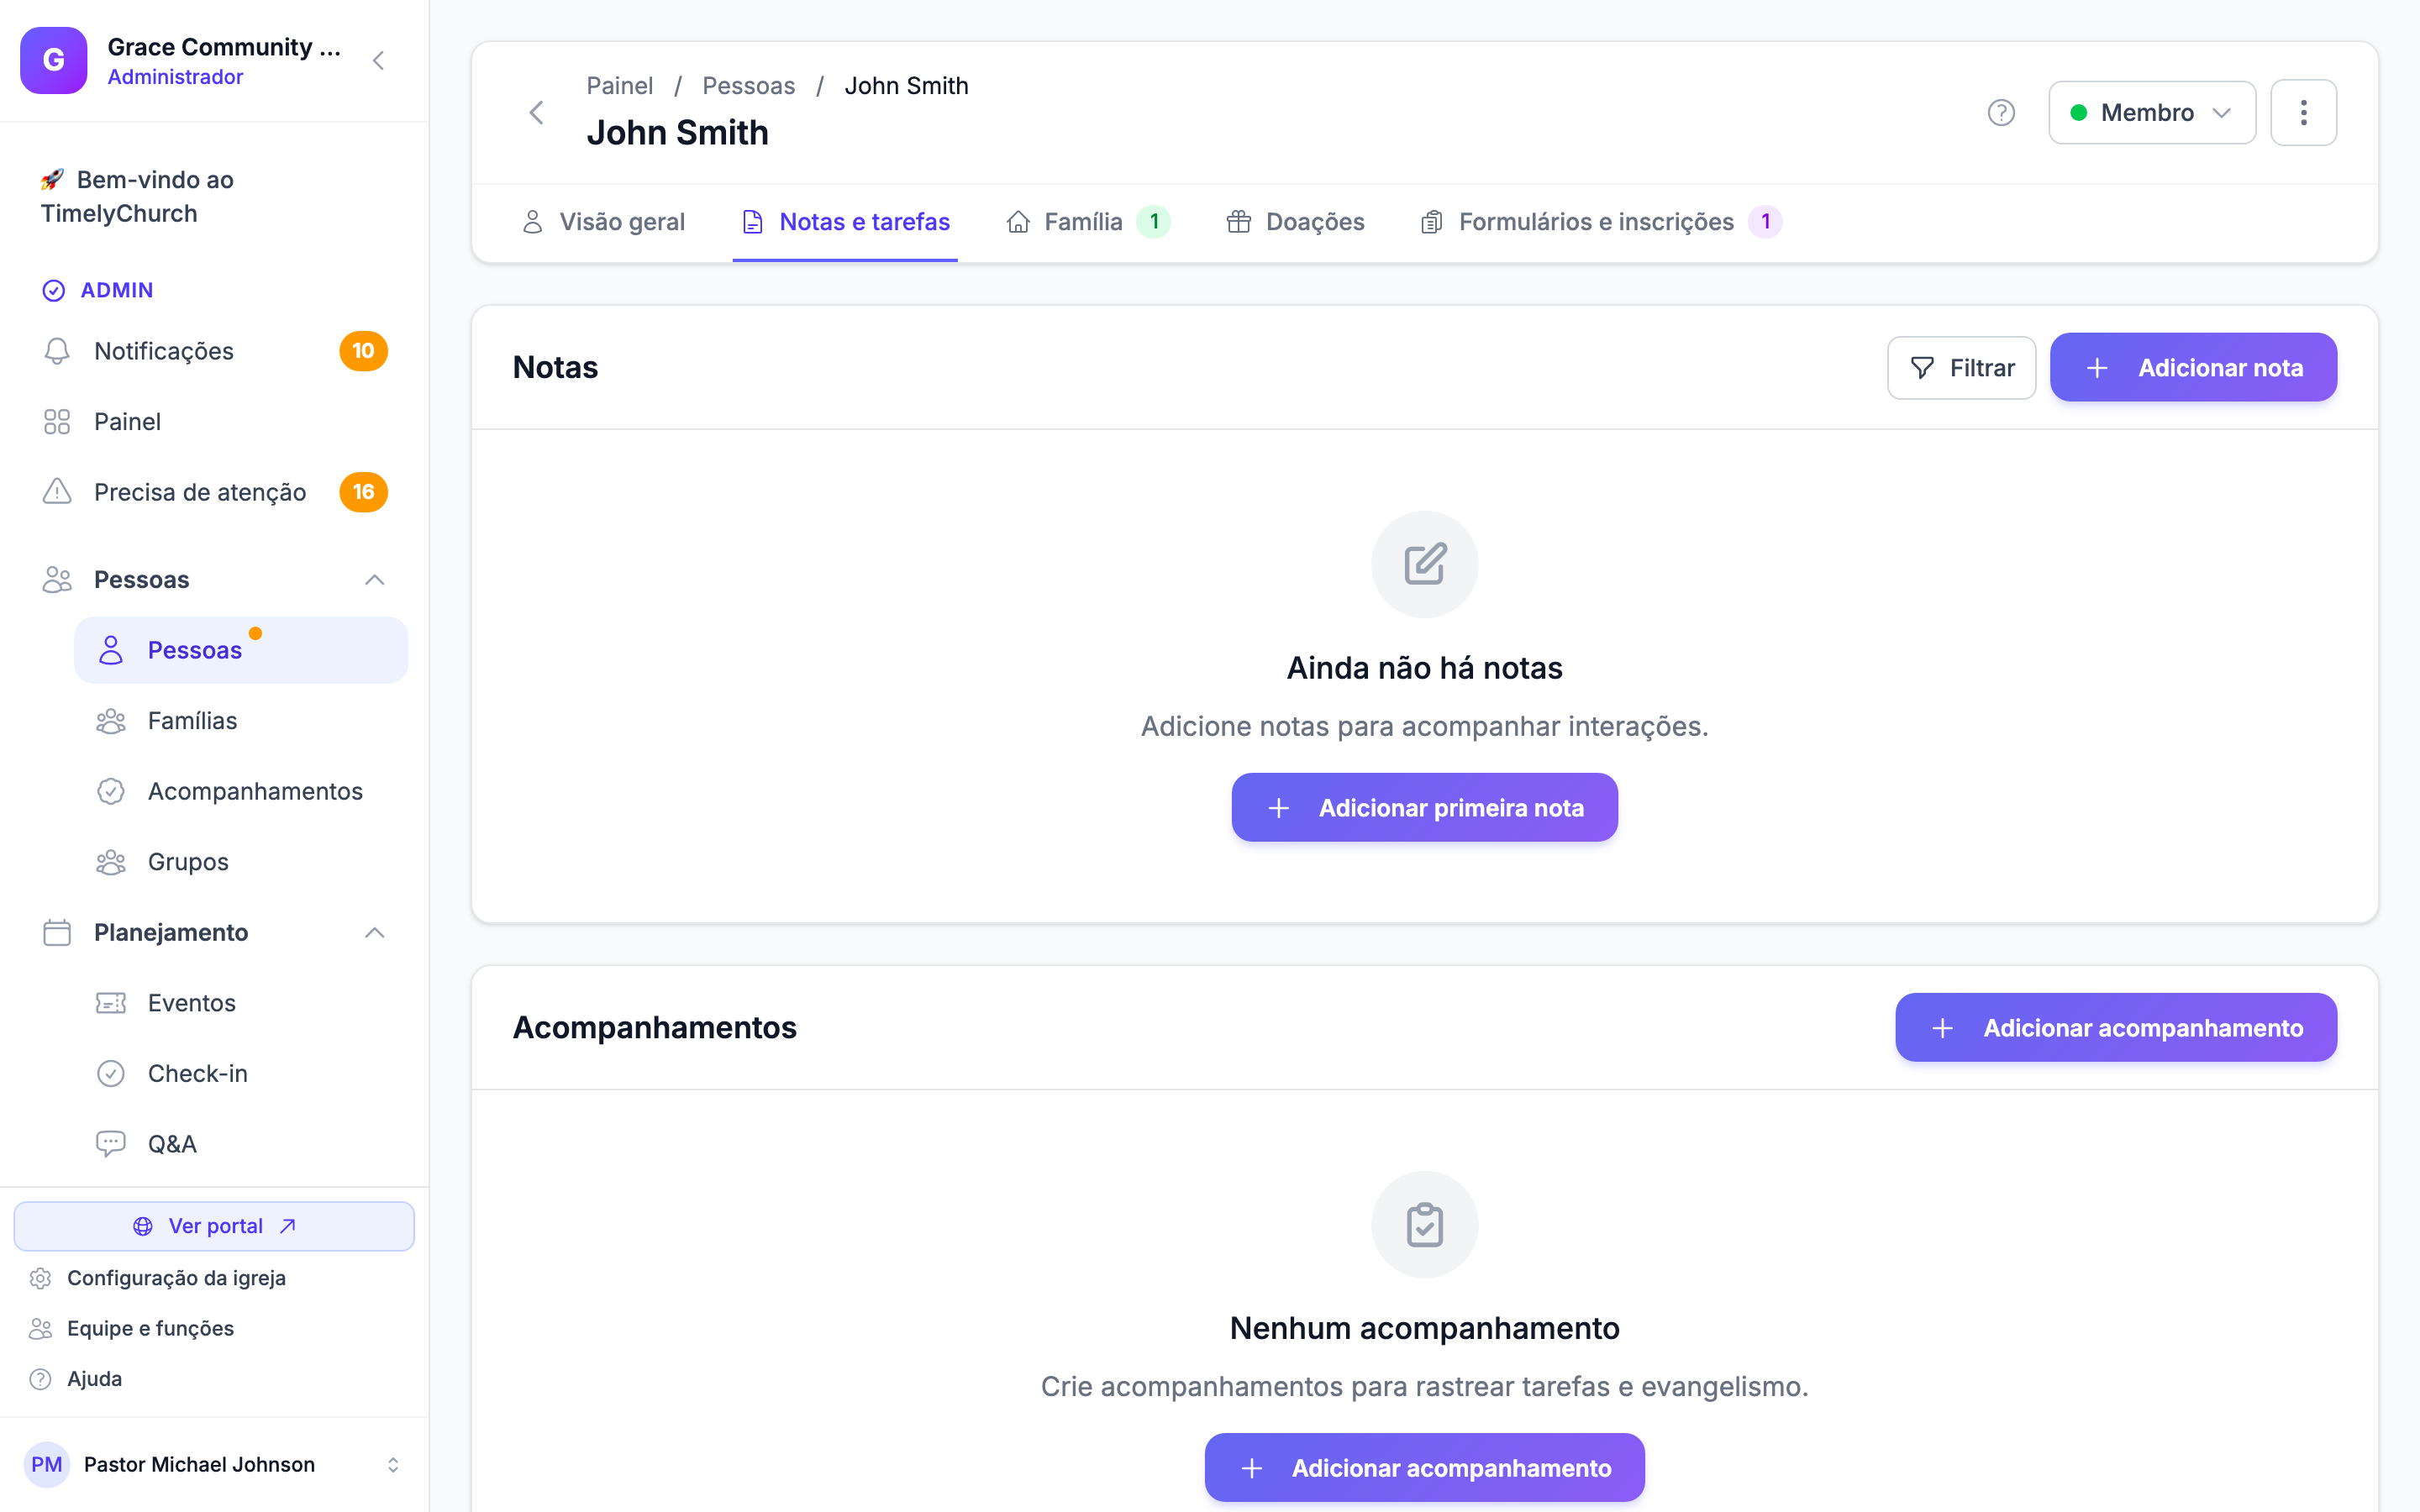Click Adicionar acompanhamento under Nenhum acompanhamento
This screenshot has width=2420, height=1512.
[x=1424, y=1467]
